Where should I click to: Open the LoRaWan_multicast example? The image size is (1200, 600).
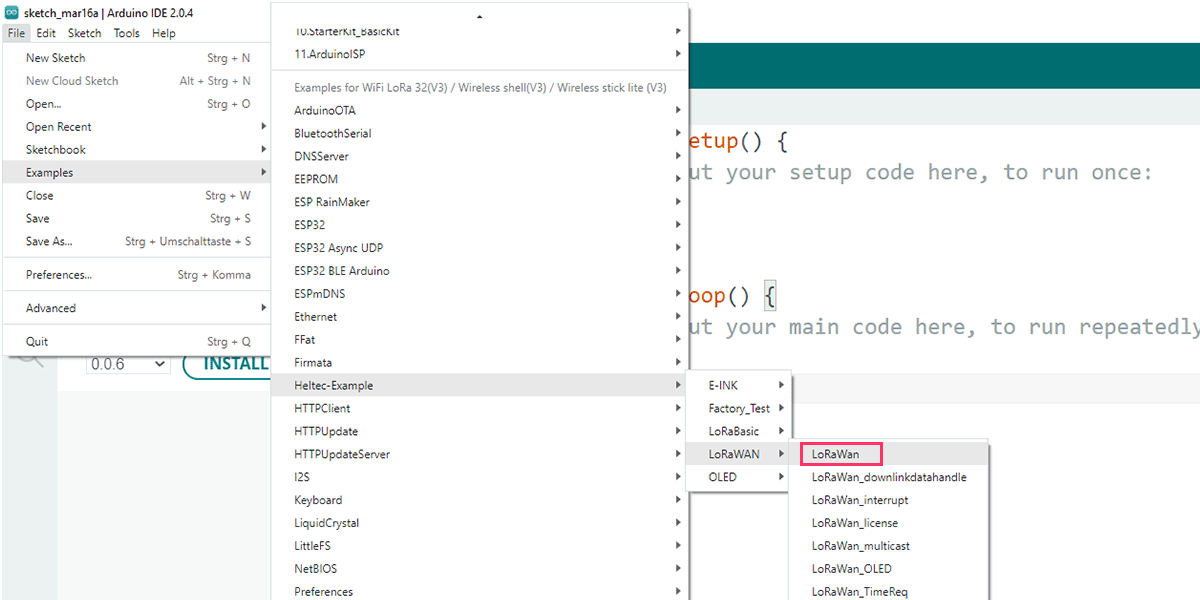click(x=889, y=546)
